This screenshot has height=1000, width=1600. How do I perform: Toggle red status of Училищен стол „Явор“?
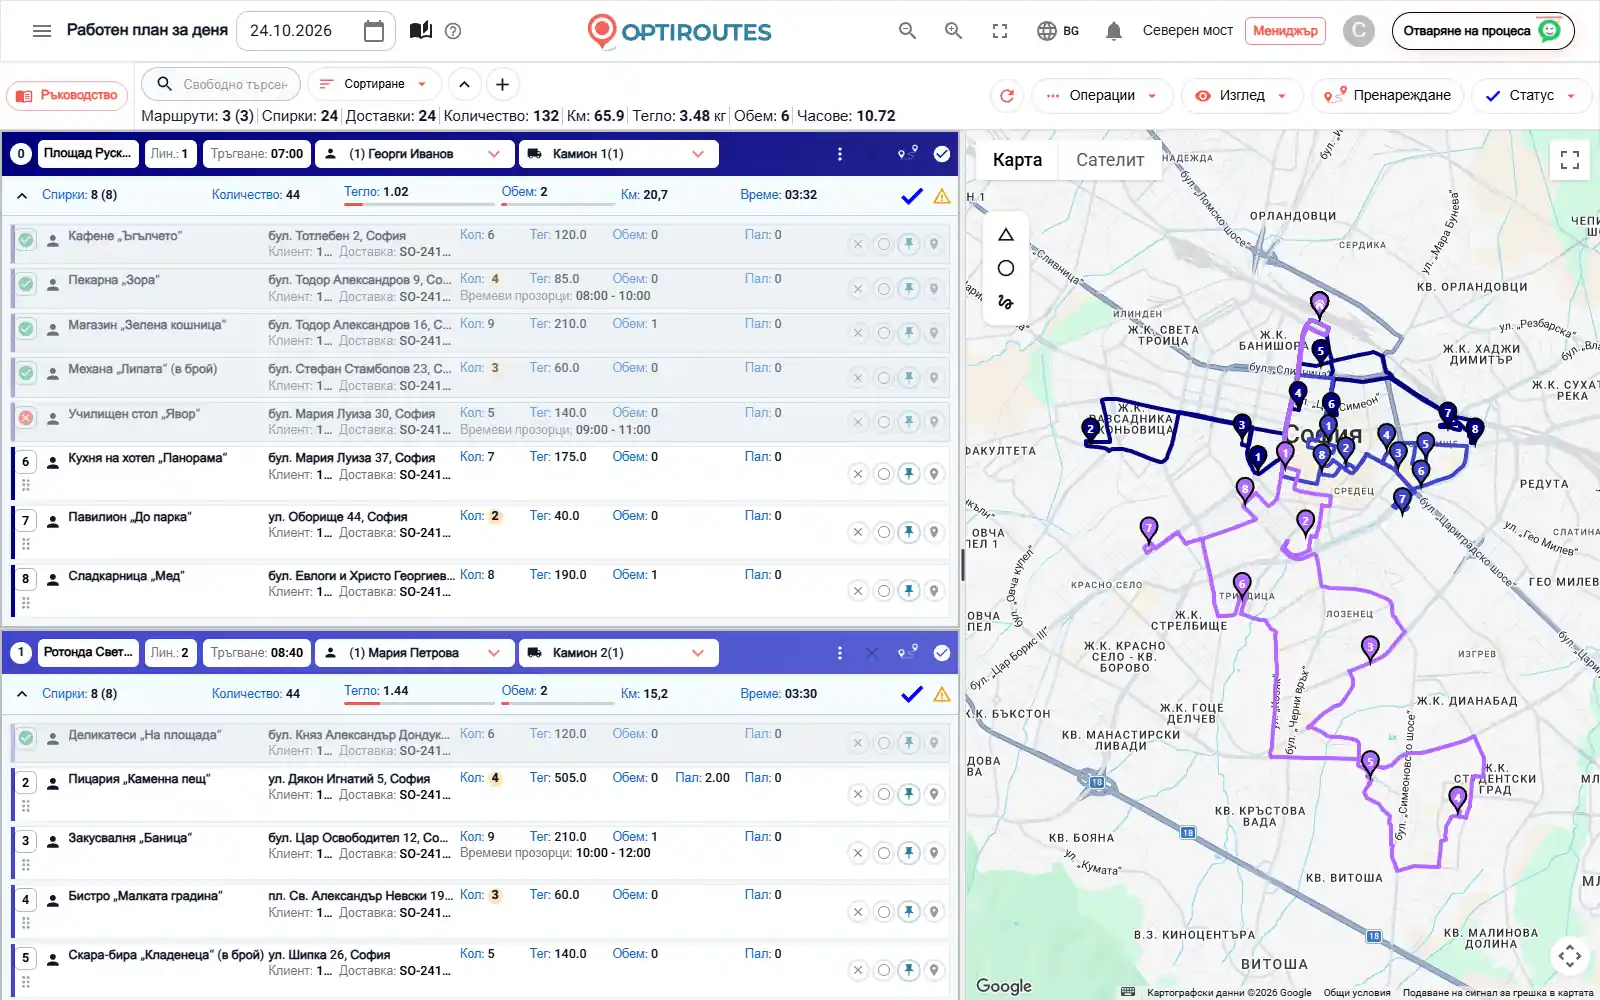[x=26, y=418]
